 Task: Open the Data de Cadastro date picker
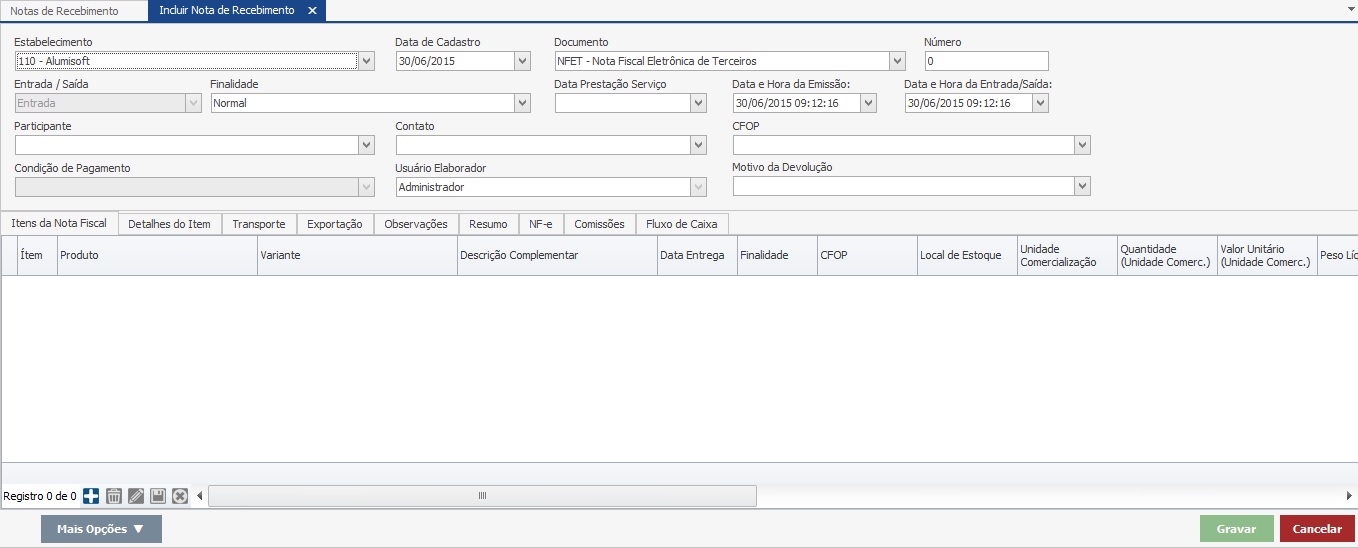[522, 61]
